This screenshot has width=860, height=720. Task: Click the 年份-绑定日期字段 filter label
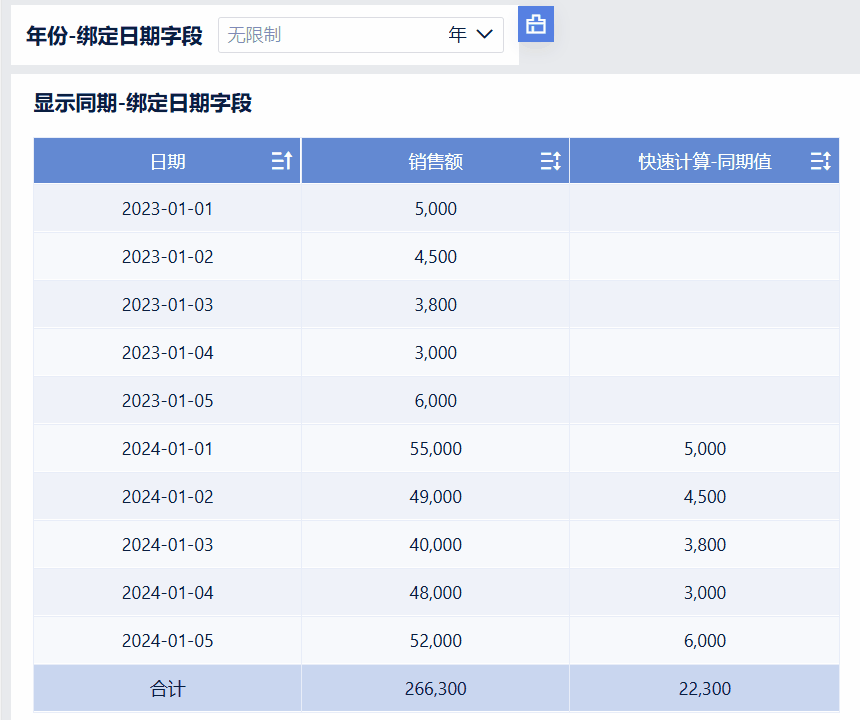coord(115,36)
